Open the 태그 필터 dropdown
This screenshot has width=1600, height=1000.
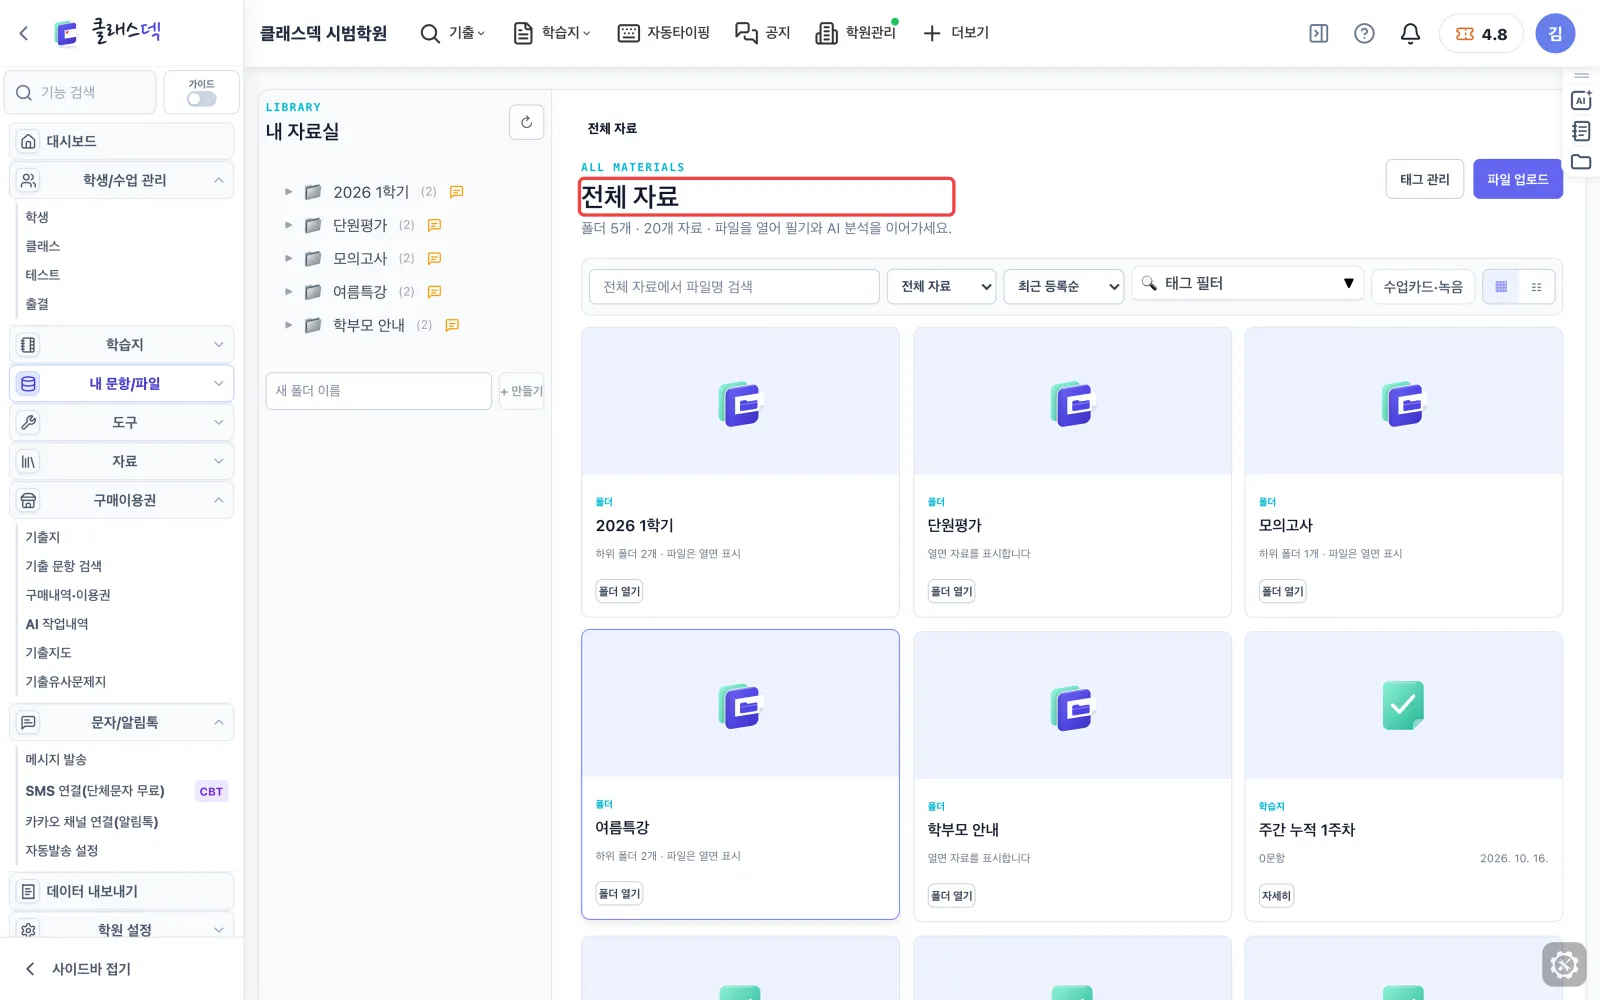pyautogui.click(x=1248, y=284)
